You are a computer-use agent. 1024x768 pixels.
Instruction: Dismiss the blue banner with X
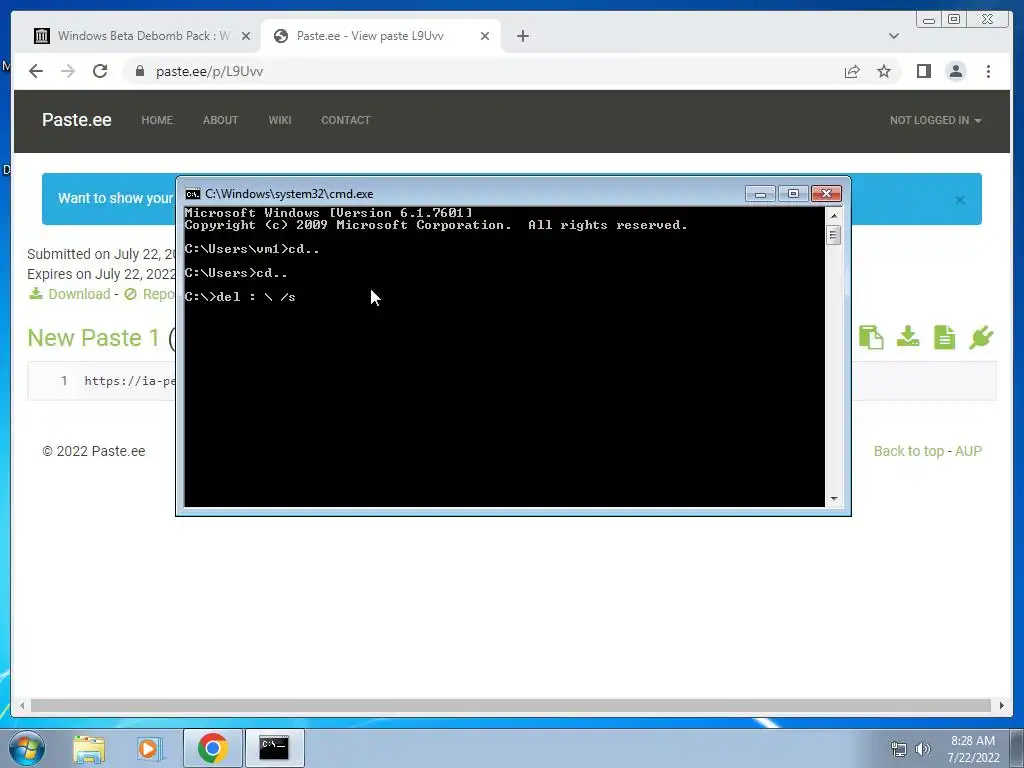(960, 200)
